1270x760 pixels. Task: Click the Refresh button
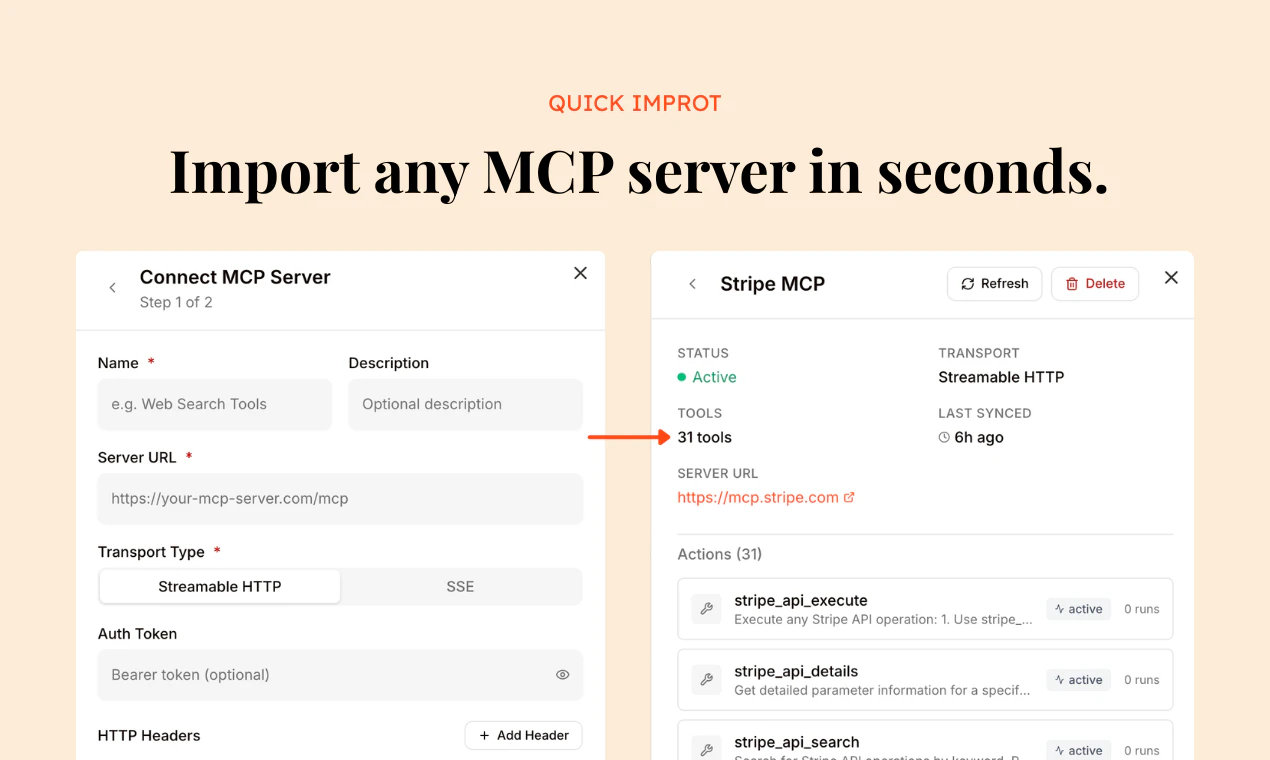[x=995, y=284]
